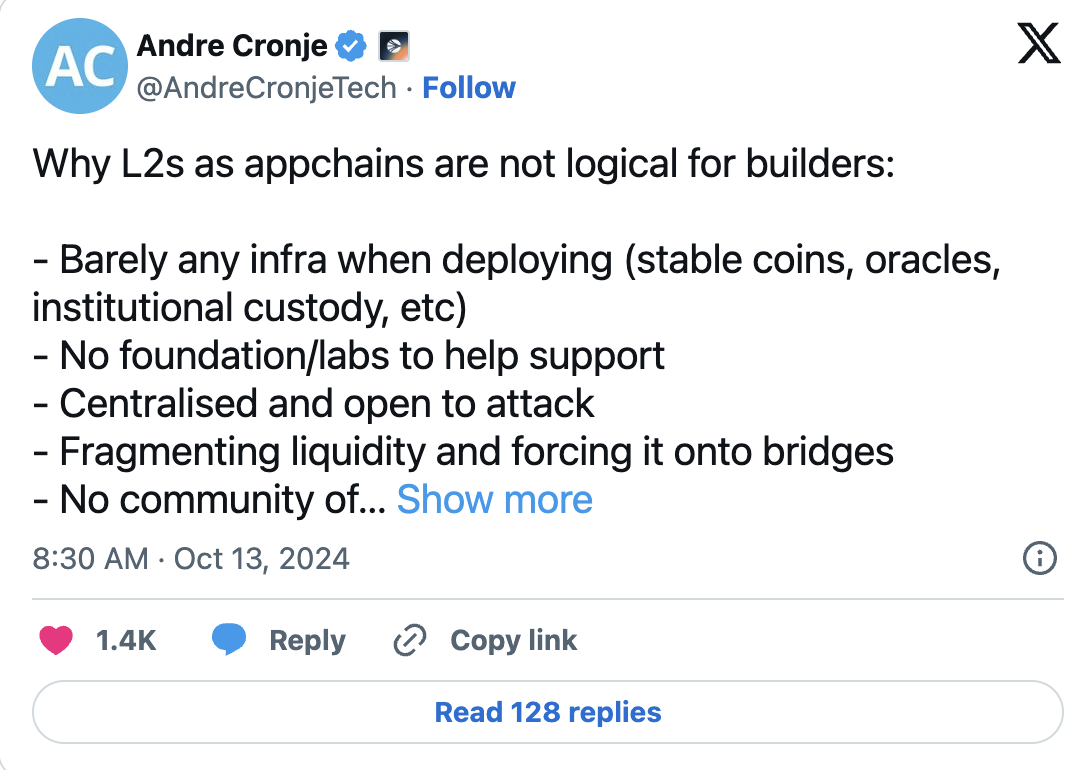Screen dimensions: 1088x770
Task: Like the tweet with the heart icon
Action: pyautogui.click(x=57, y=640)
